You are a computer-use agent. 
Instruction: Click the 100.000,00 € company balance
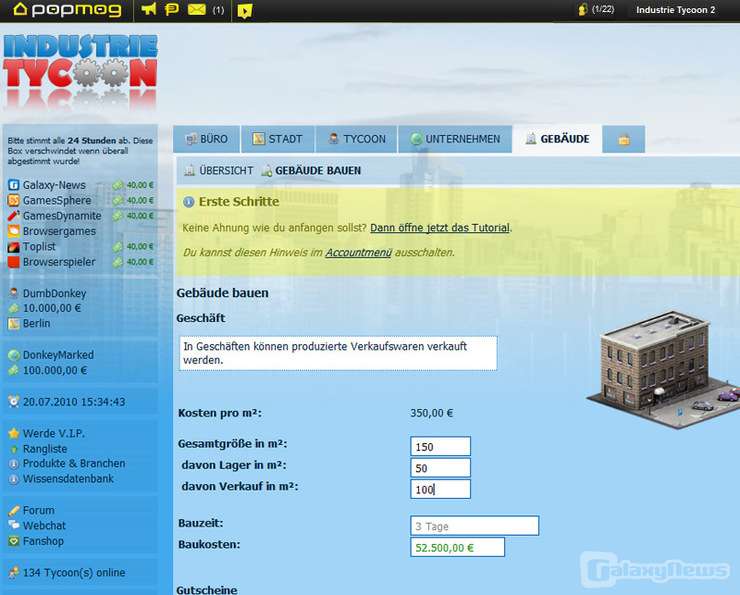(55, 370)
